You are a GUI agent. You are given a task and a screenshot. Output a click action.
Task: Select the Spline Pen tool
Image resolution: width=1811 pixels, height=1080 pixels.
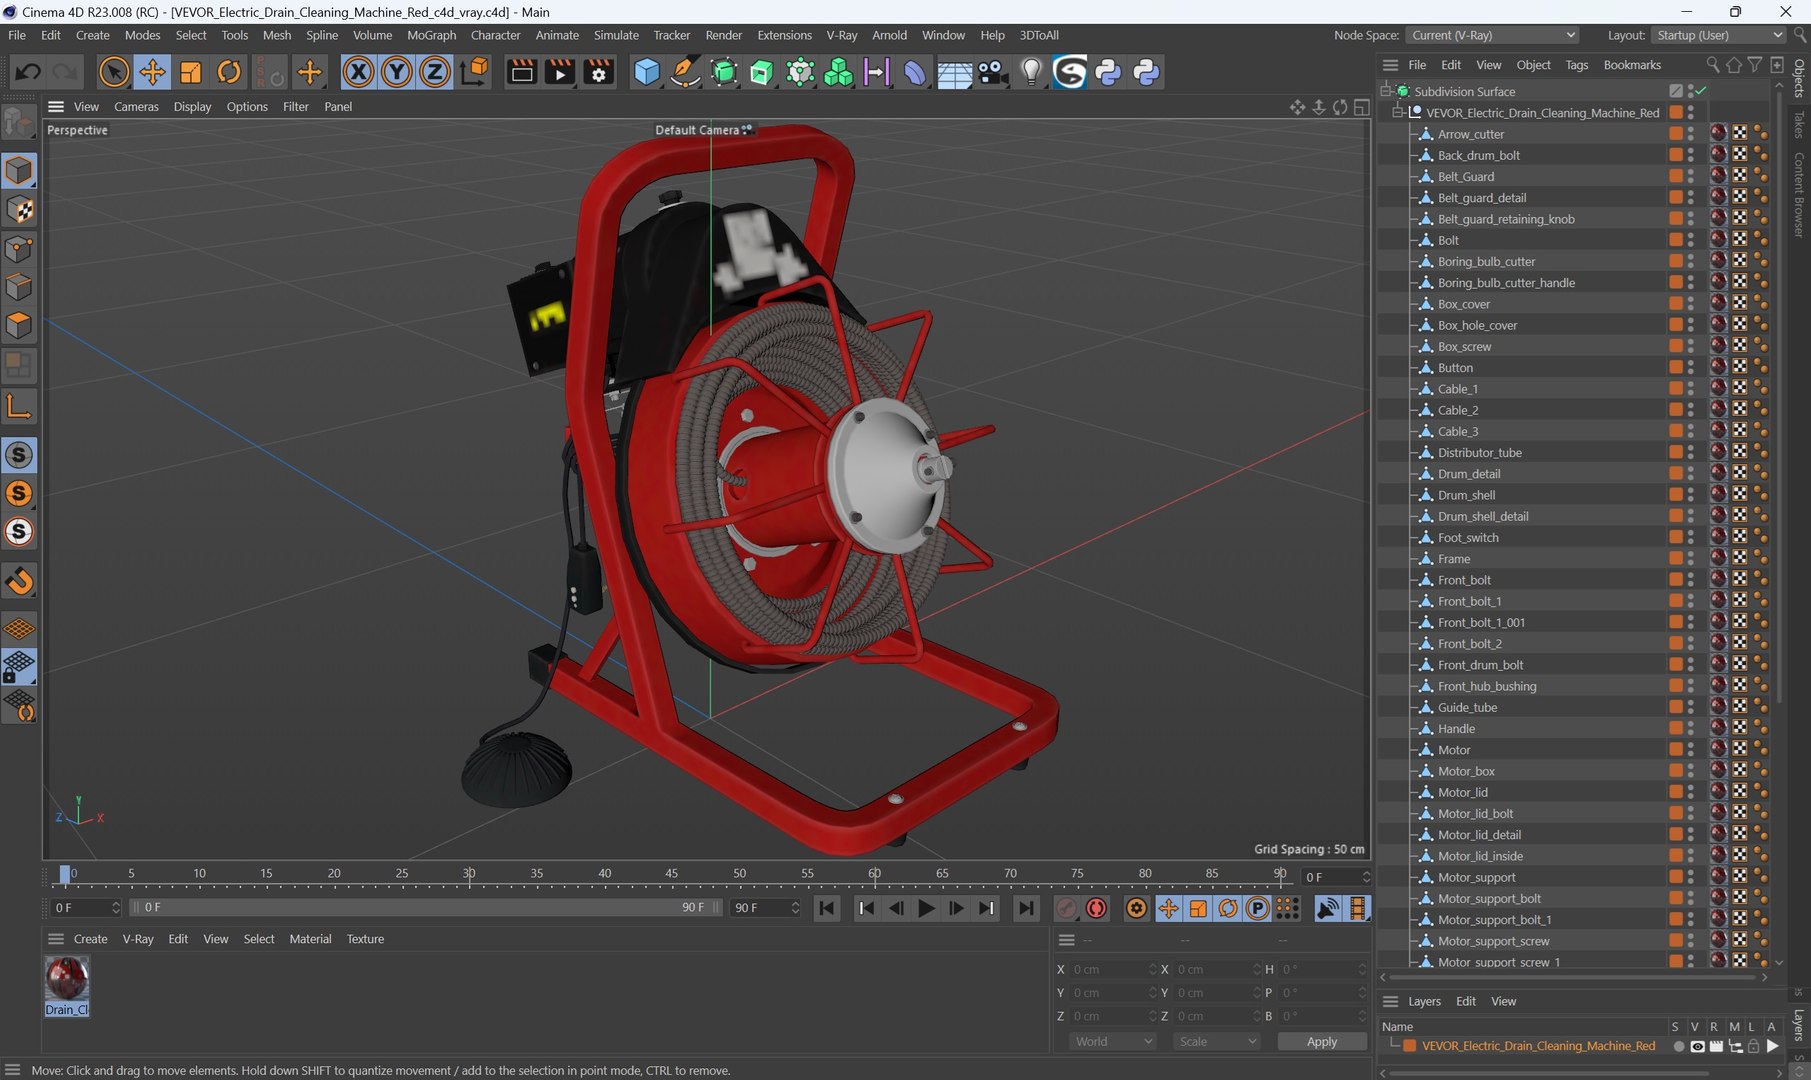[x=685, y=72]
